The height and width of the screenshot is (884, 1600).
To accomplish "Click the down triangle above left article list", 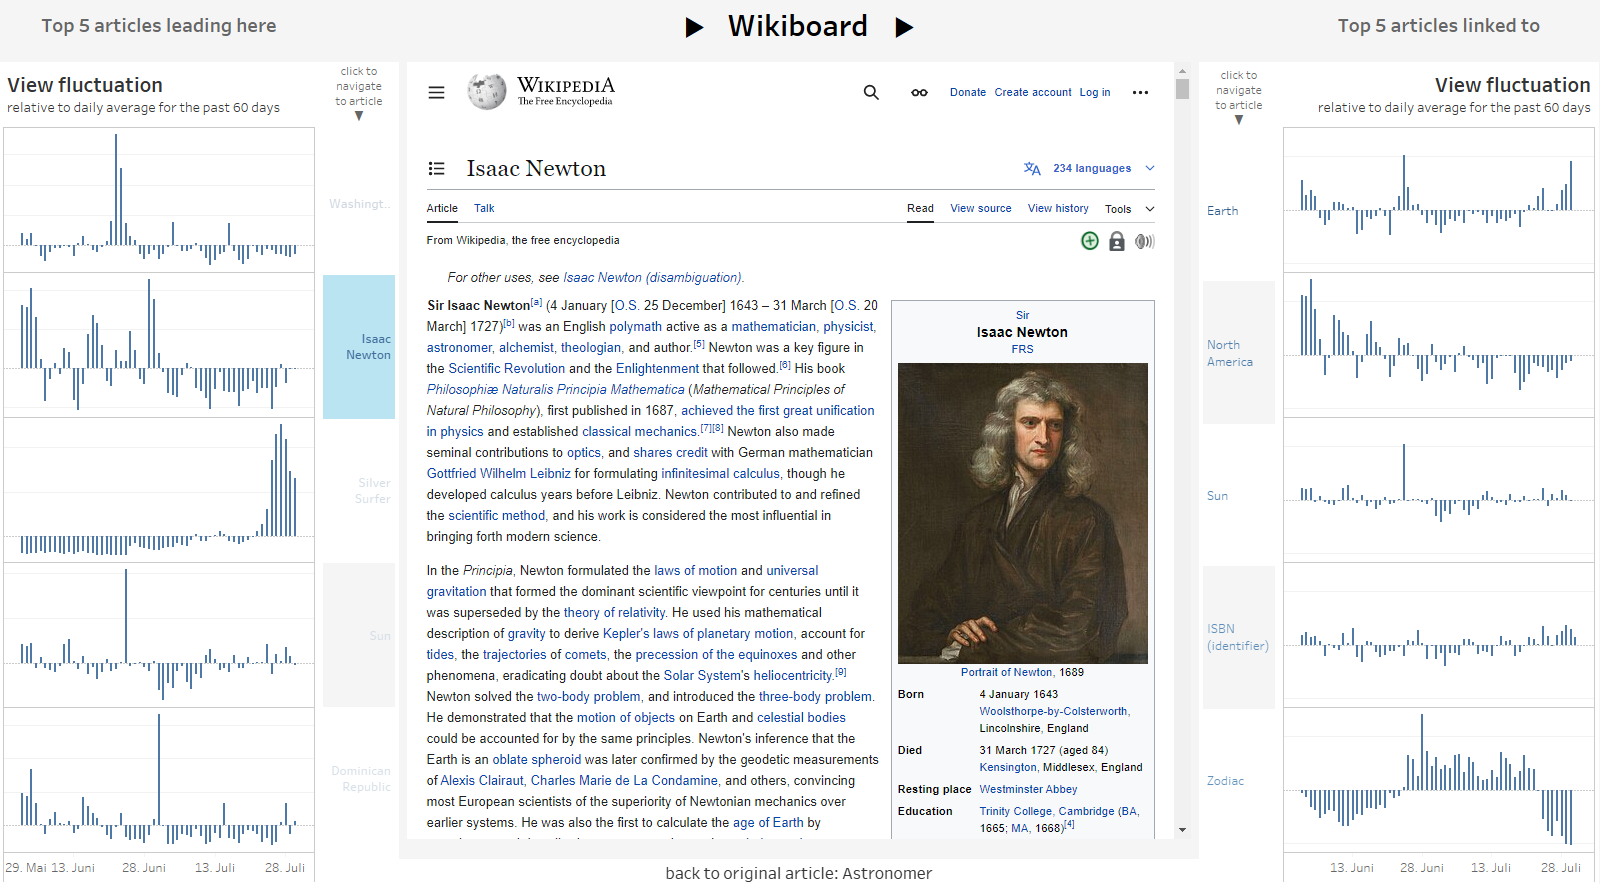I will [x=359, y=116].
